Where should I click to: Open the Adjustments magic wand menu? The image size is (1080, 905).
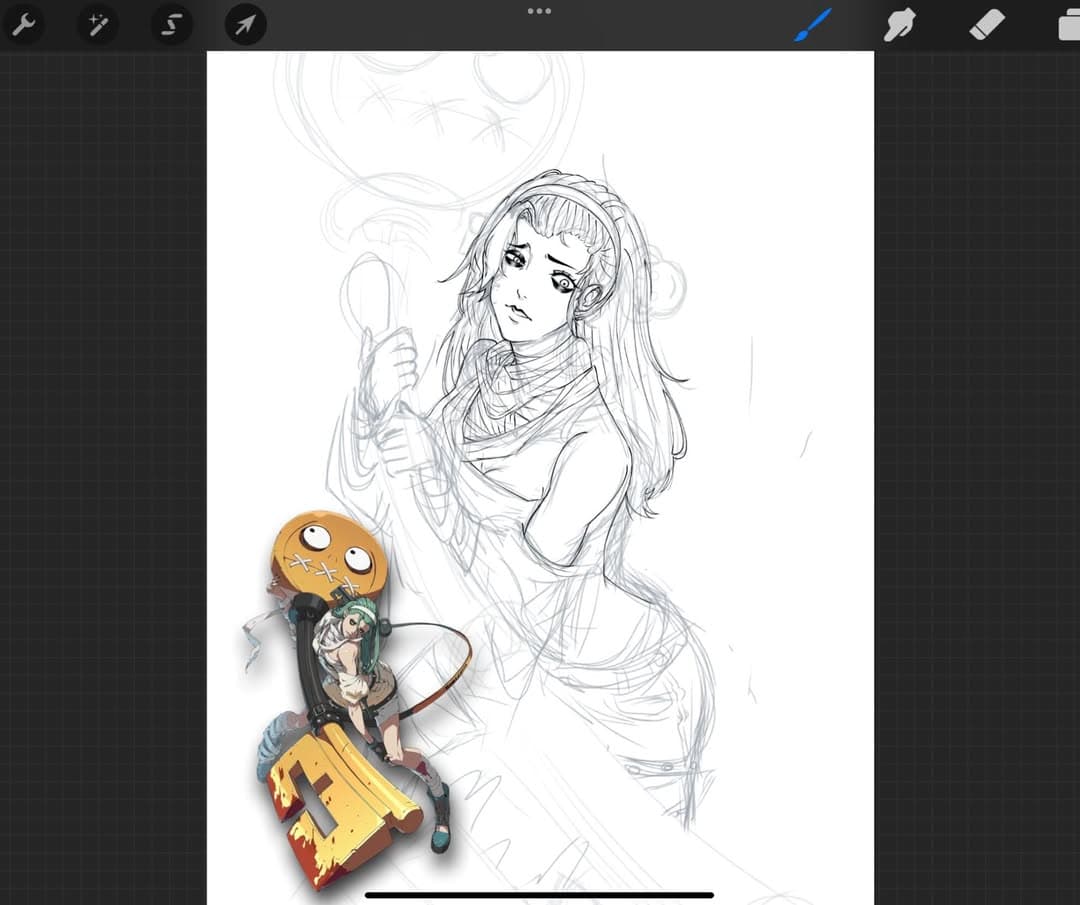click(x=98, y=25)
